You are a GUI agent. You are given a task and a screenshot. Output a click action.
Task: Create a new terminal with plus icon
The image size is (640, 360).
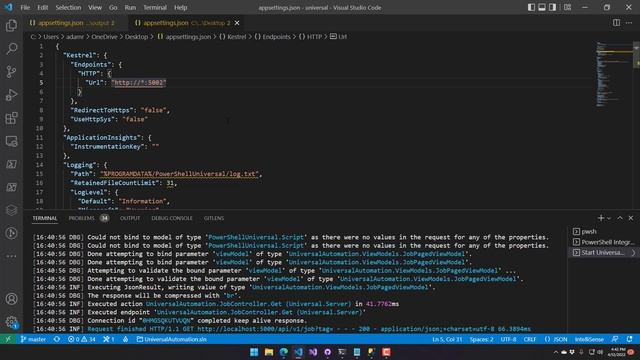(x=601, y=218)
